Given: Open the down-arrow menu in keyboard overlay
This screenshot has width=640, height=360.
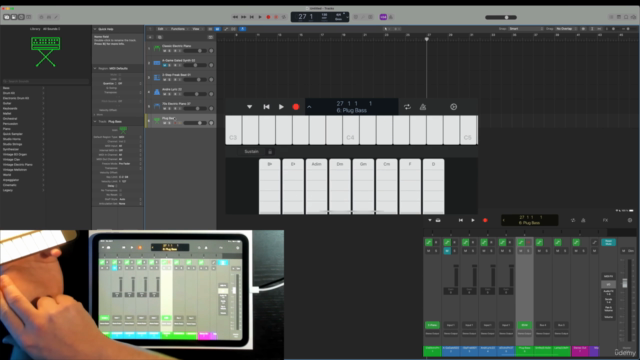Looking at the screenshot, I should pyautogui.click(x=249, y=107).
